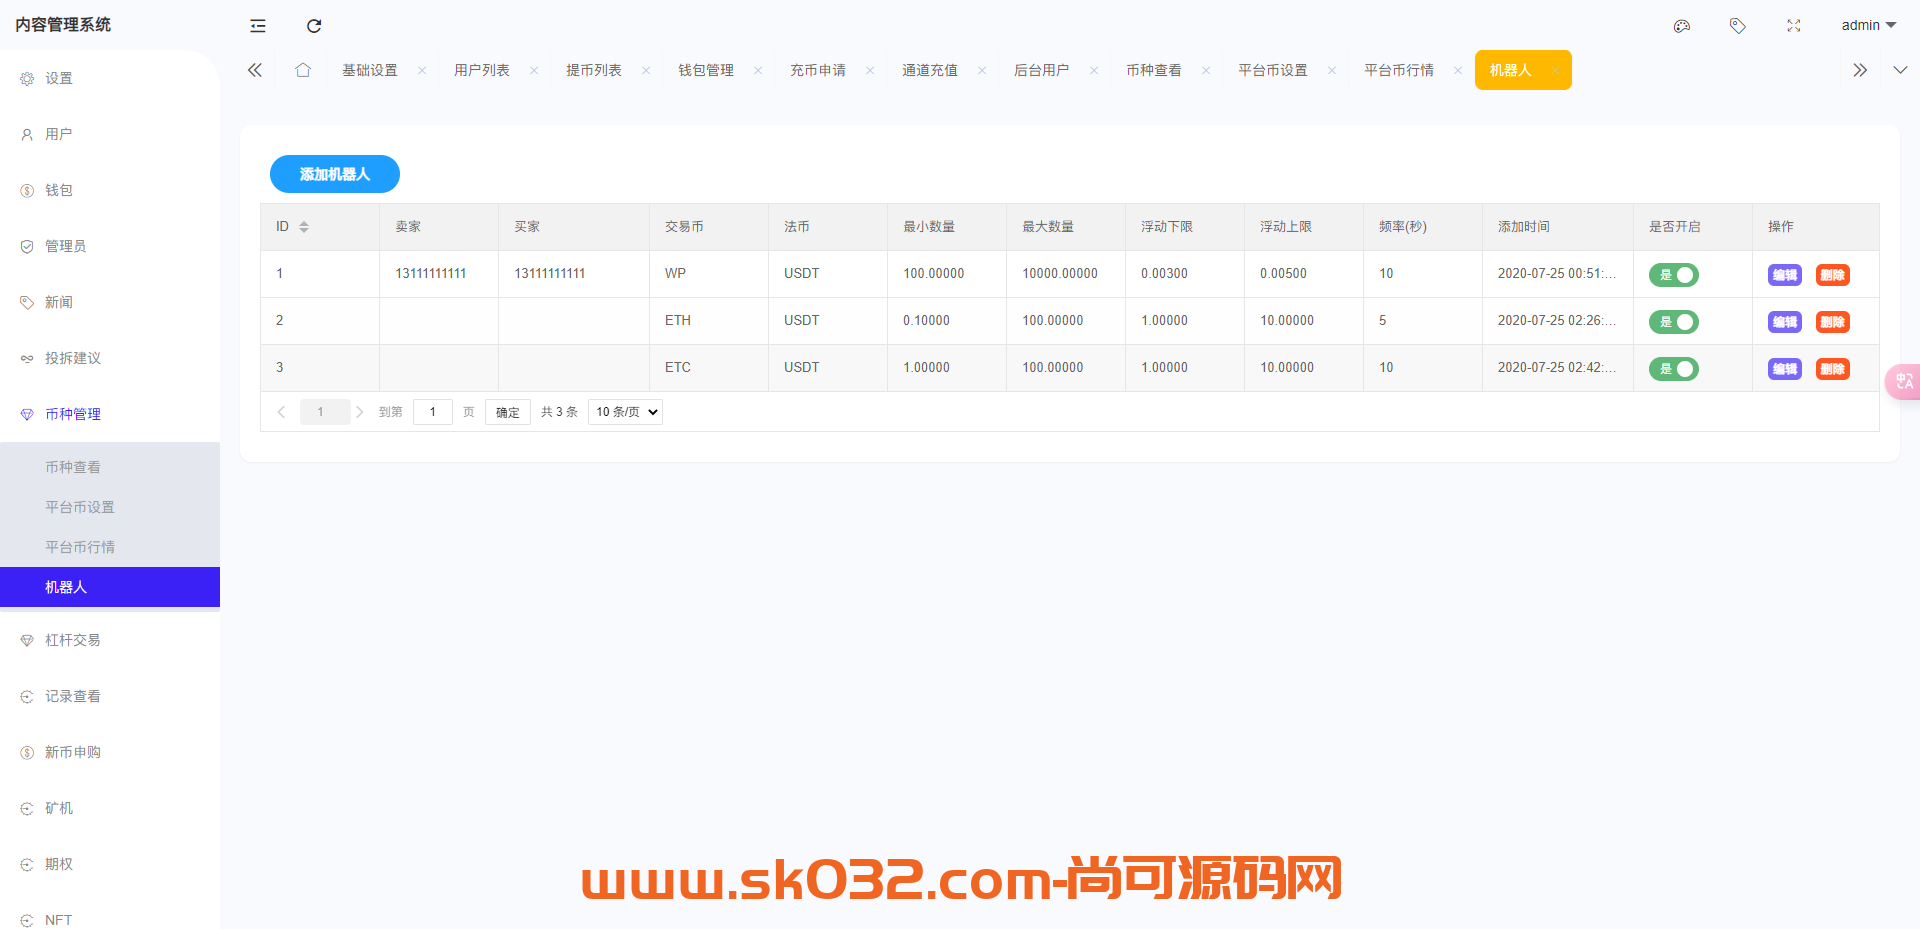The width and height of the screenshot is (1920, 929).
Task: Close the 平台币设置 tab
Action: (x=1332, y=70)
